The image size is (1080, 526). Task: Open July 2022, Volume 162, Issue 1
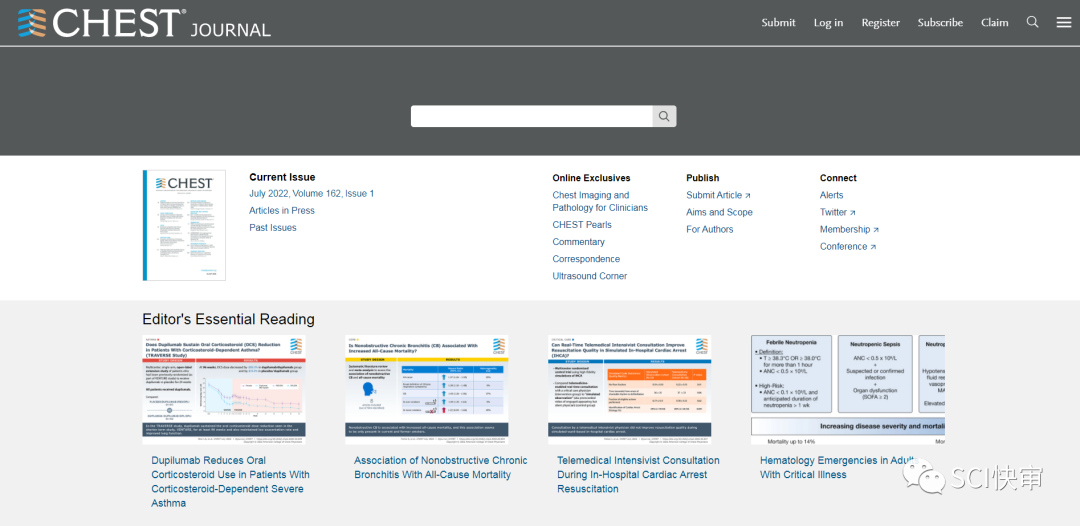pos(311,193)
